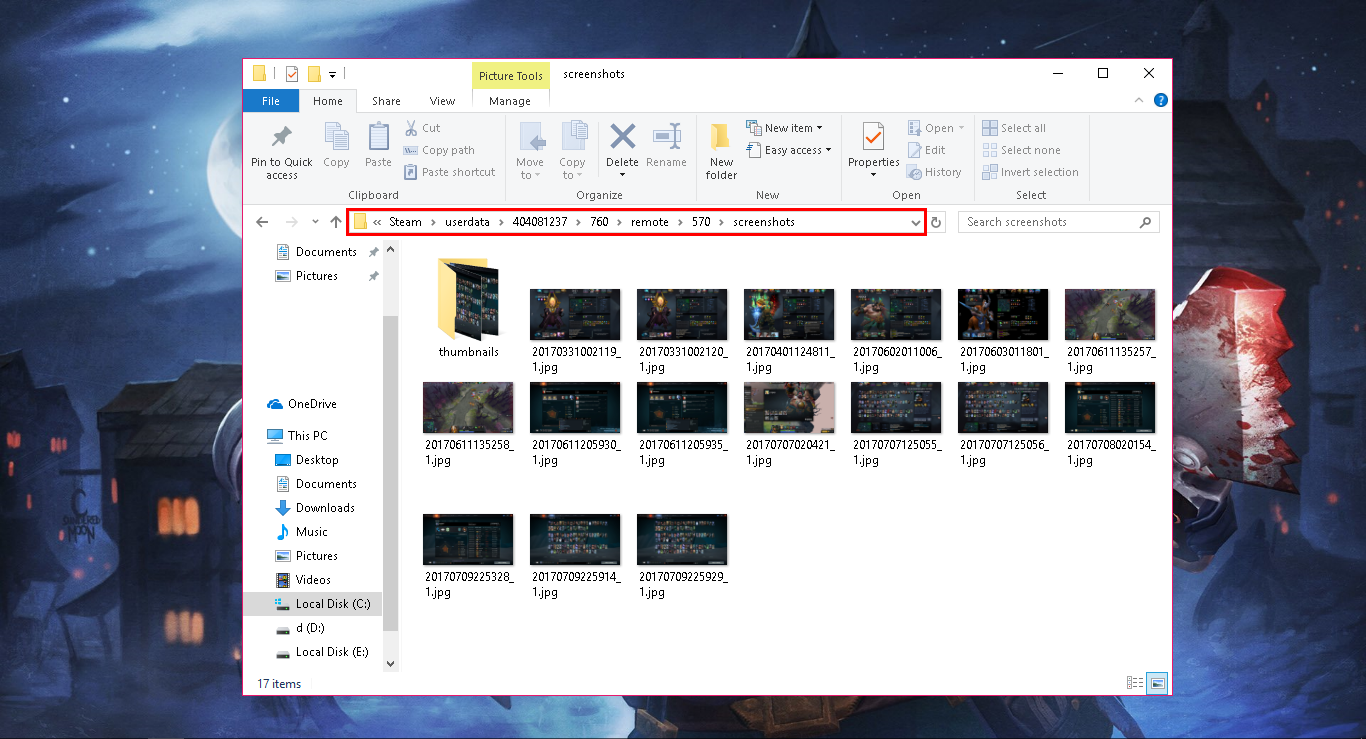This screenshot has width=1366, height=739.
Task: Open file History from the ribbon
Action: (x=935, y=171)
